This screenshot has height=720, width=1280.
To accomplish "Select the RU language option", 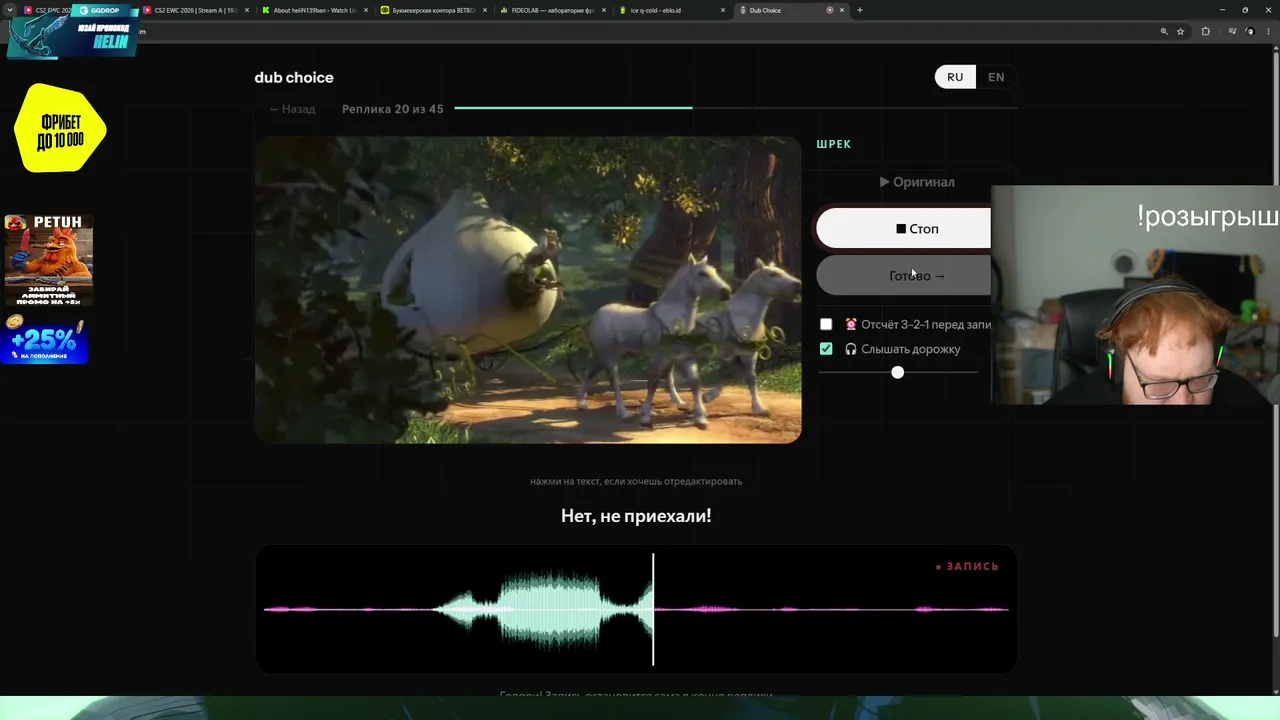I will (955, 77).
